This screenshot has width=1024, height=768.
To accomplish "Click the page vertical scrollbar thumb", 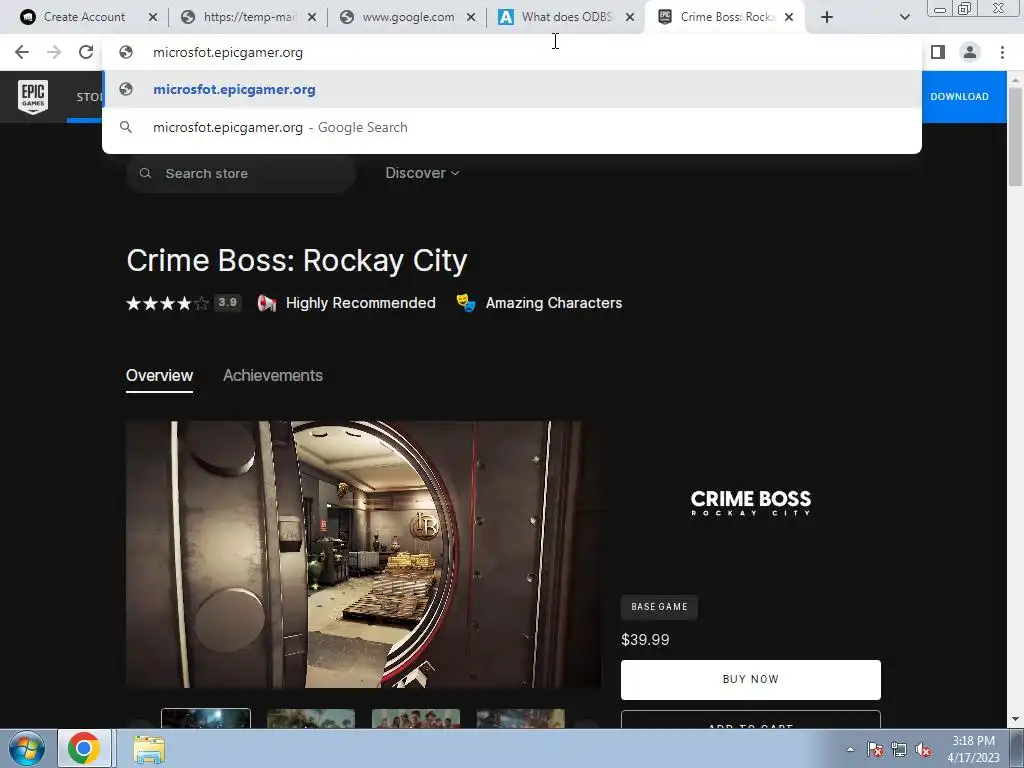I will [x=1015, y=136].
